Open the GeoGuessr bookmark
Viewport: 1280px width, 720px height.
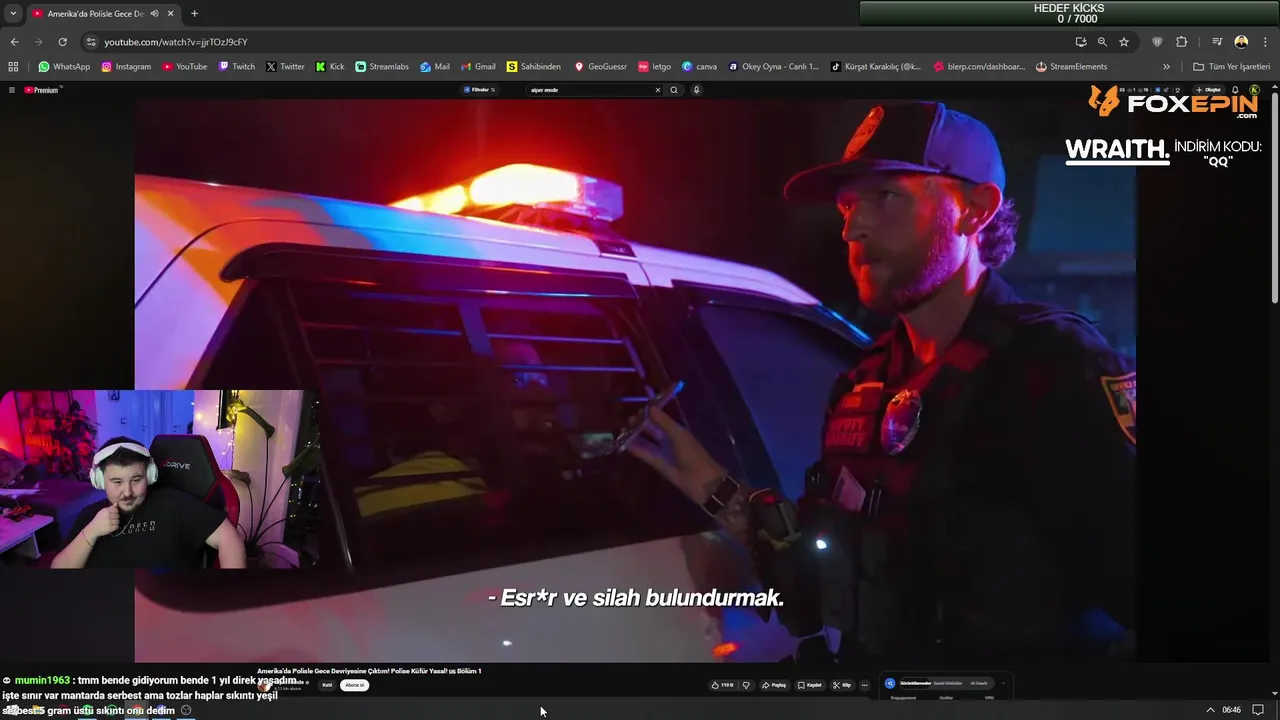600,67
